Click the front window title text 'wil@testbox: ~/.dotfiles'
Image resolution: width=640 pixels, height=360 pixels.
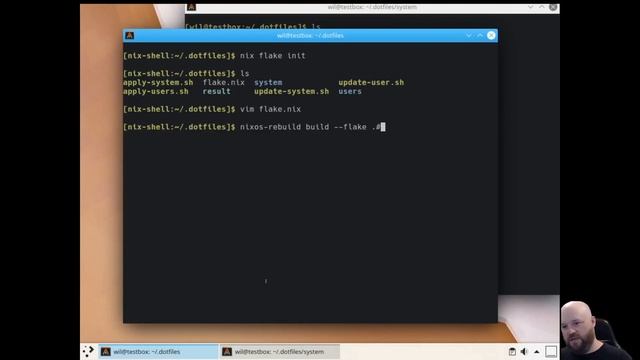click(310, 36)
